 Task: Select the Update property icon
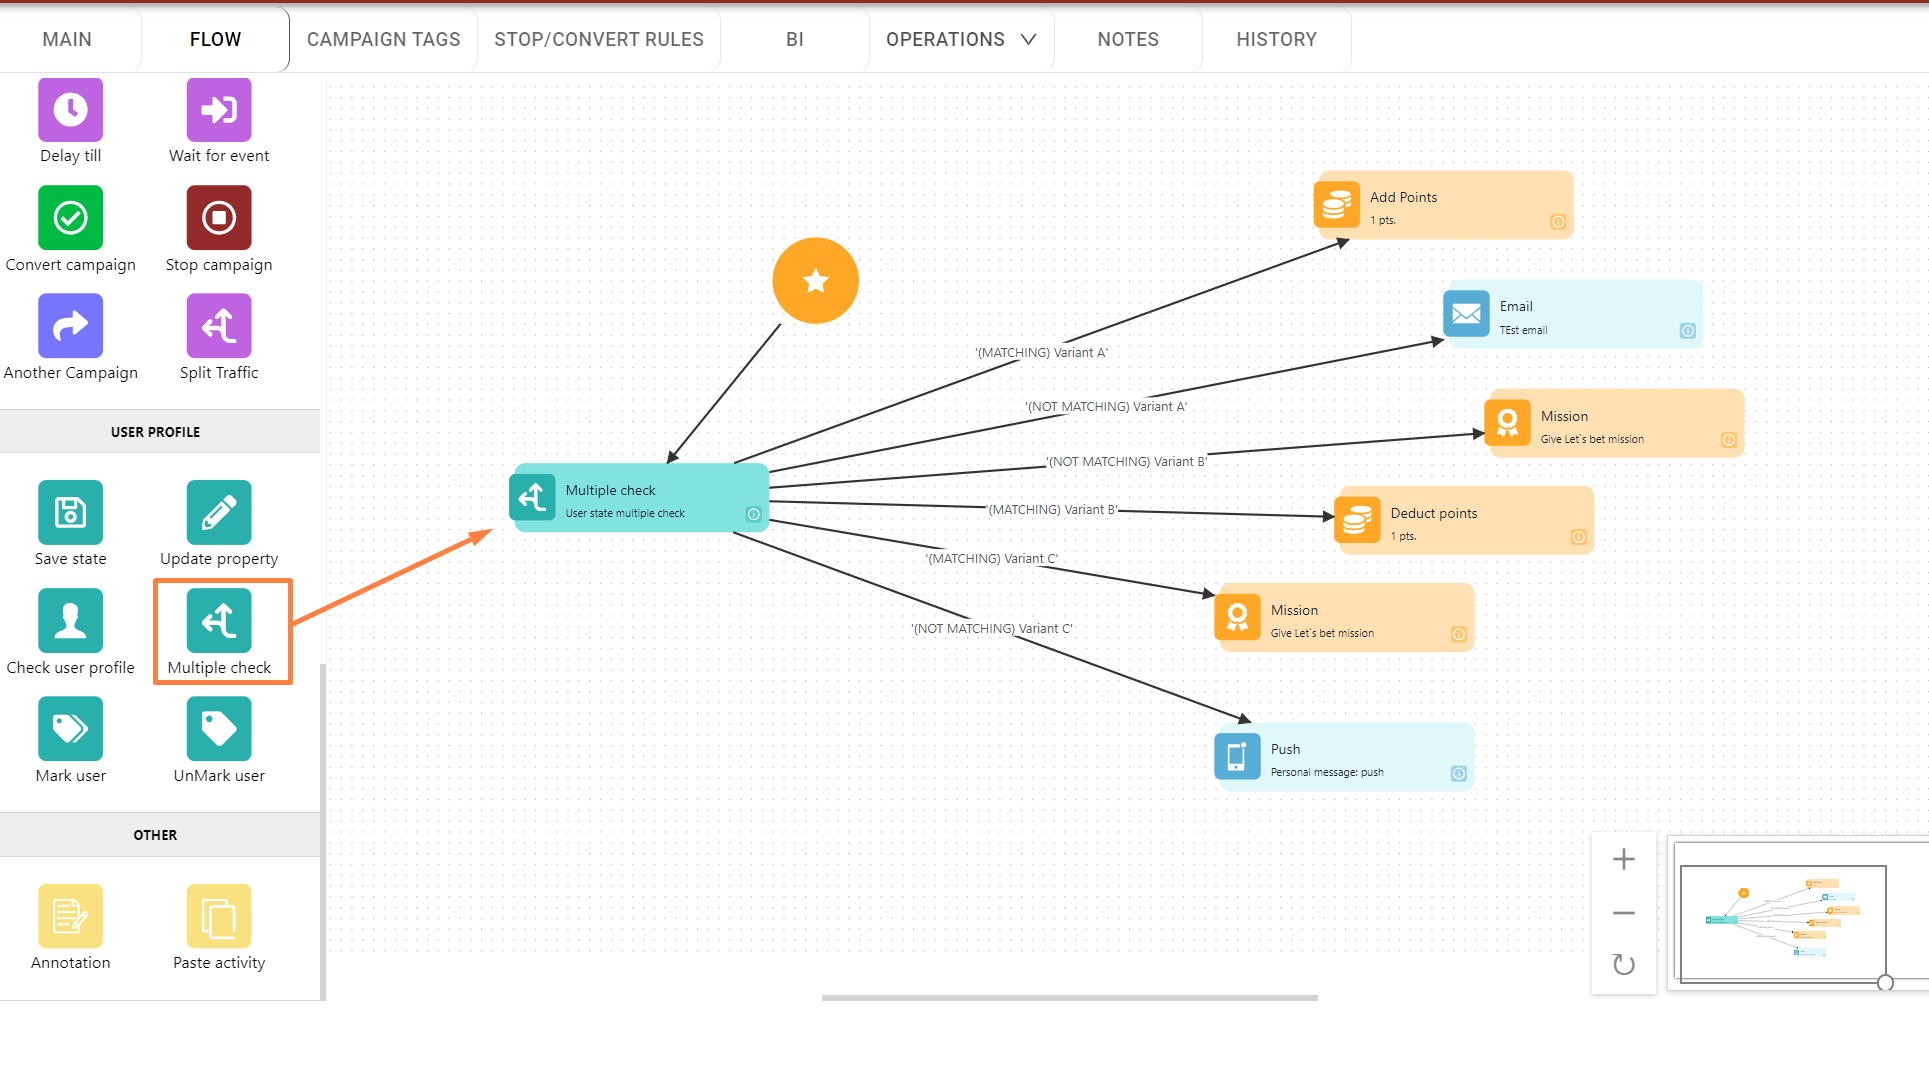point(218,513)
